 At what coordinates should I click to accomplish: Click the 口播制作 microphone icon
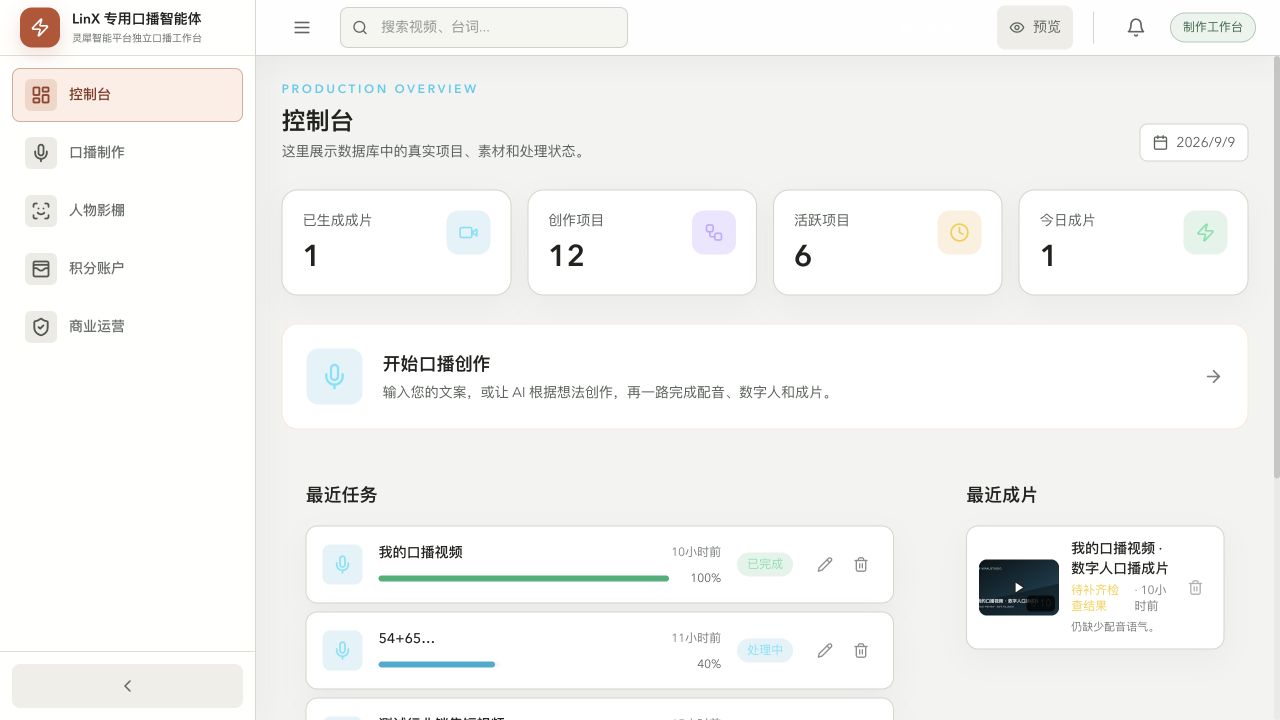coord(41,153)
